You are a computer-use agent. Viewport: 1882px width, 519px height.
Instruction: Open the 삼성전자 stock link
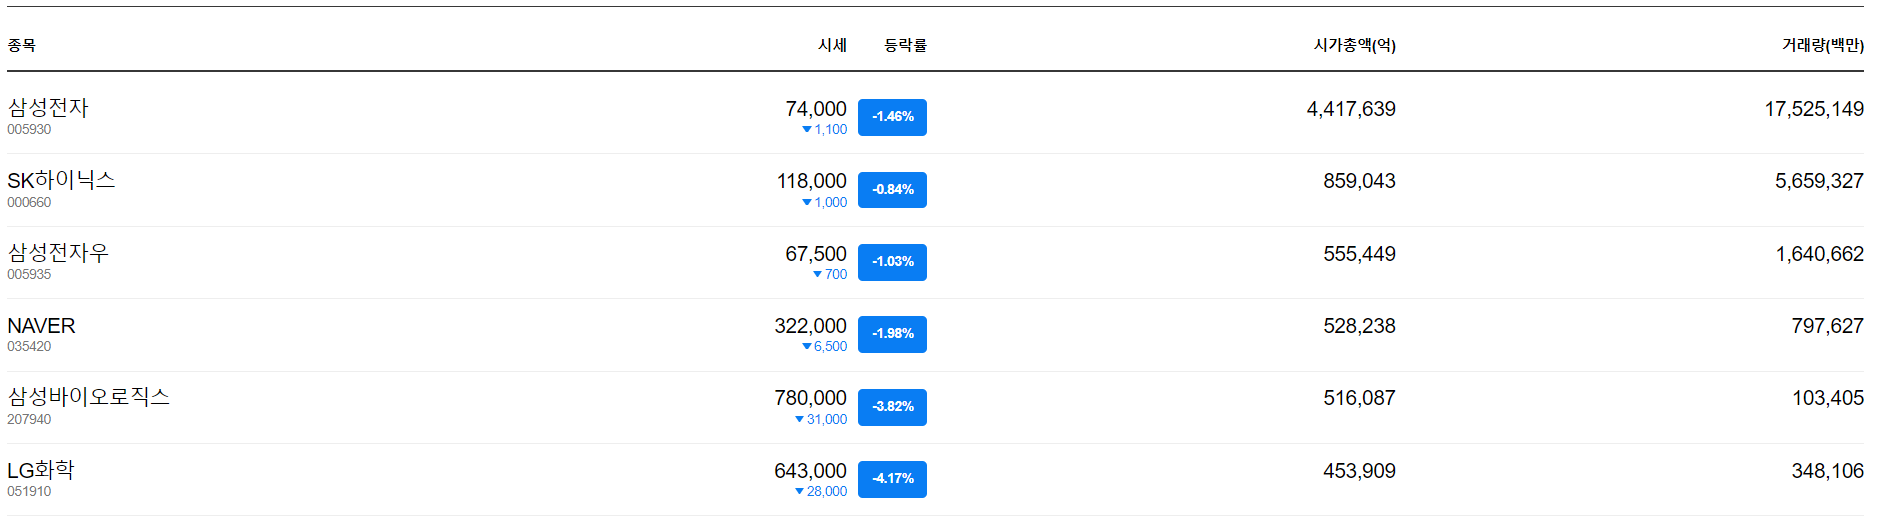pyautogui.click(x=48, y=108)
